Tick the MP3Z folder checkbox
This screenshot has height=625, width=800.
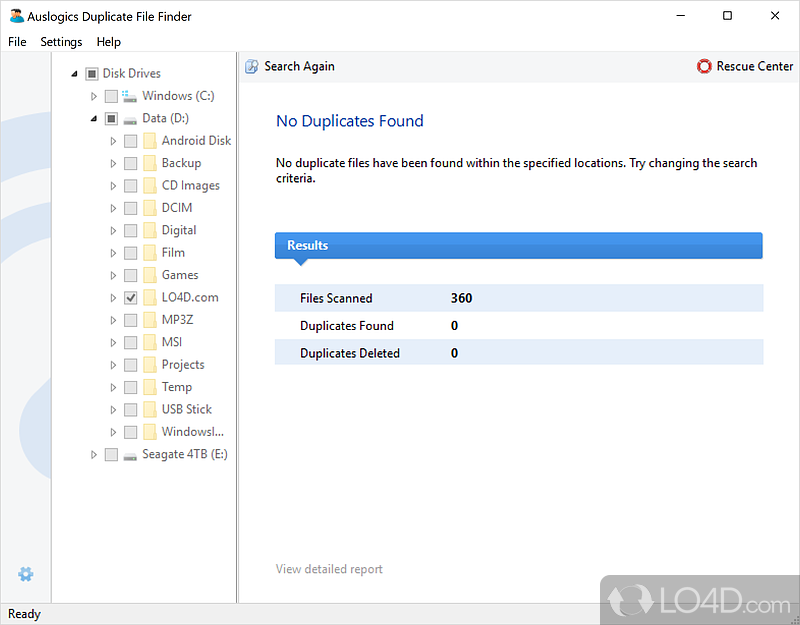131,320
